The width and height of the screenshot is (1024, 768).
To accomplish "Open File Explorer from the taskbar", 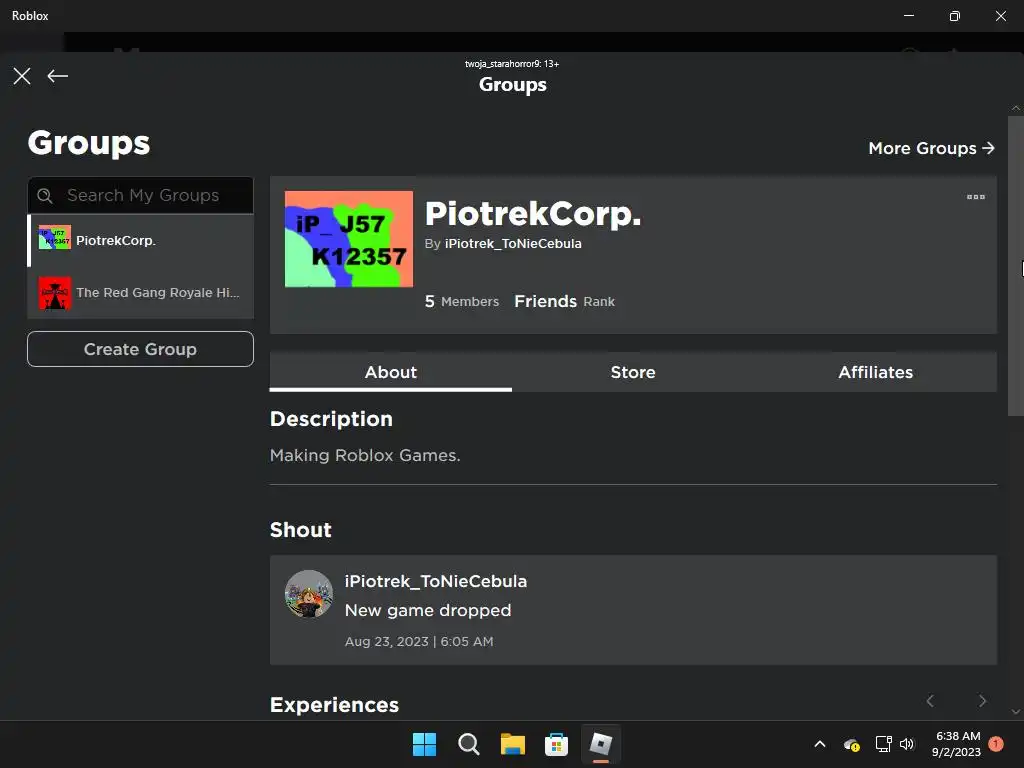I will pos(513,744).
